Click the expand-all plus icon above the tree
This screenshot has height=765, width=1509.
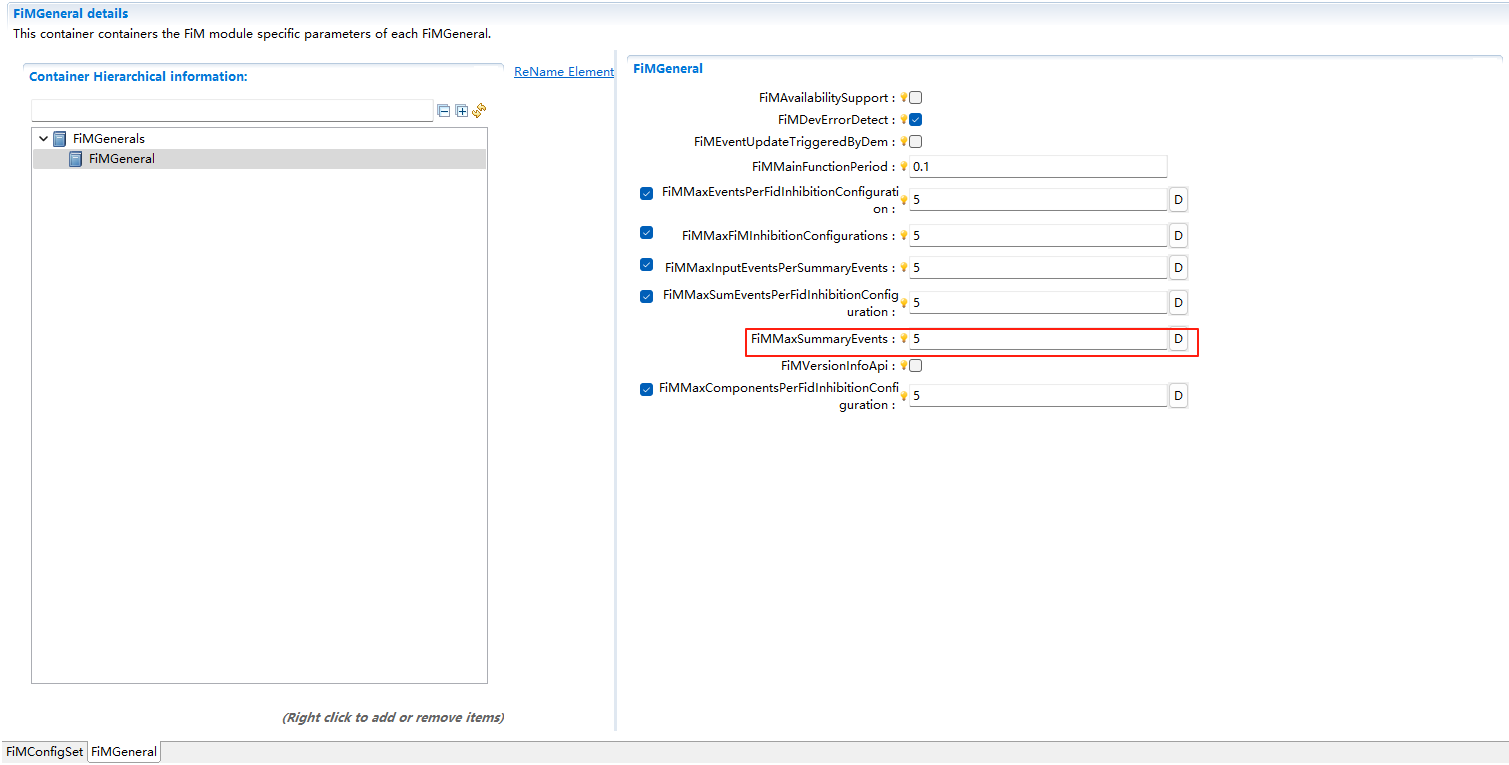(x=461, y=111)
